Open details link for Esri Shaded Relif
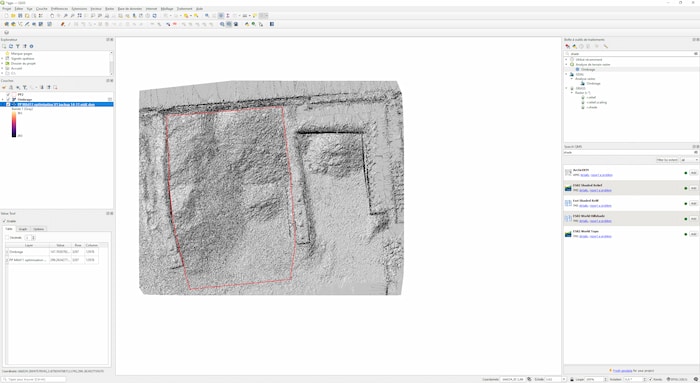 pos(584,206)
